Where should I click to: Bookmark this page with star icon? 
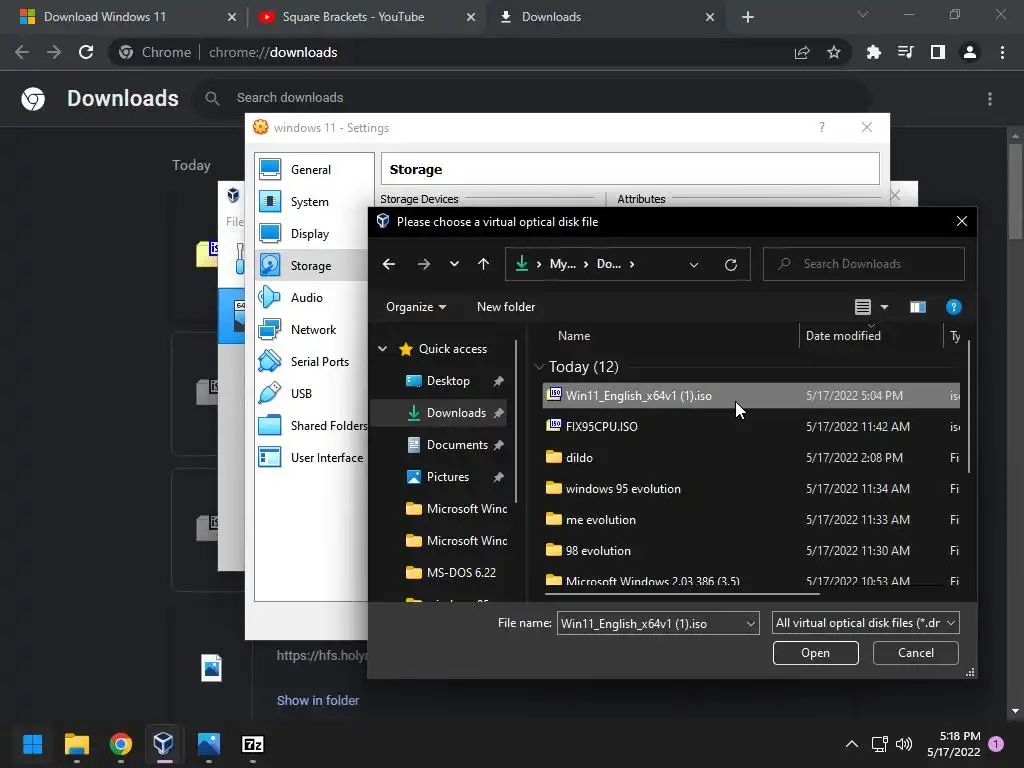pyautogui.click(x=834, y=52)
